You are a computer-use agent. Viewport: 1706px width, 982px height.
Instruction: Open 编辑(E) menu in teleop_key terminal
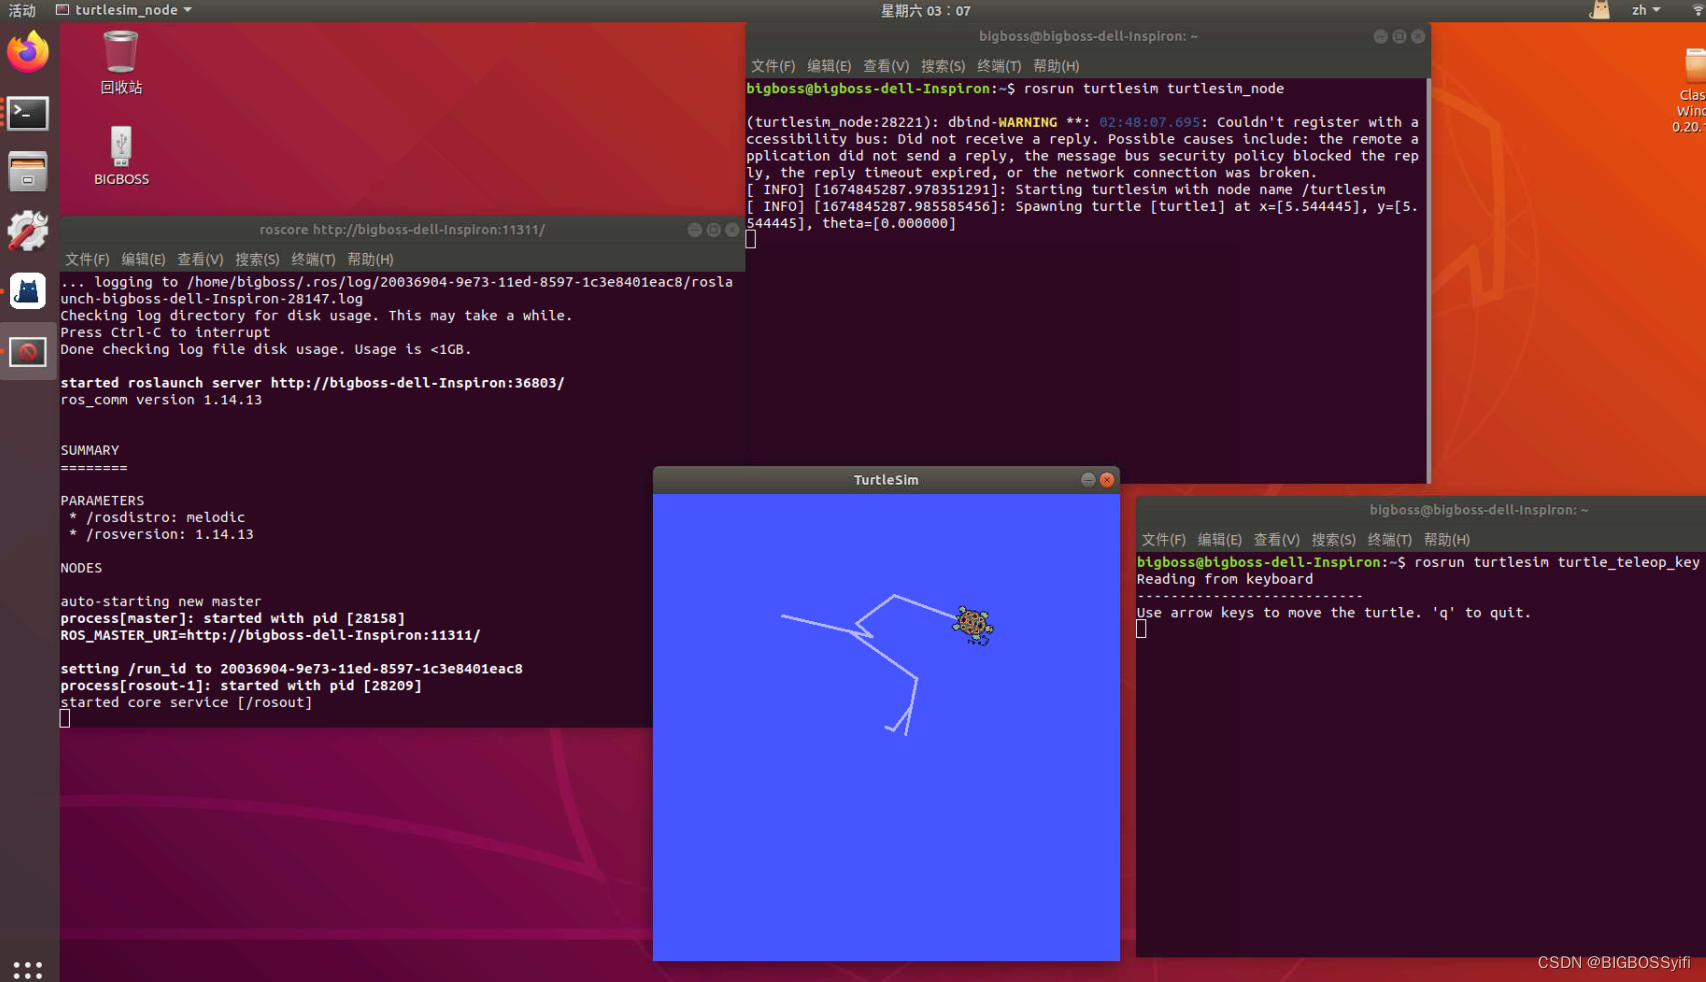[x=1220, y=540]
